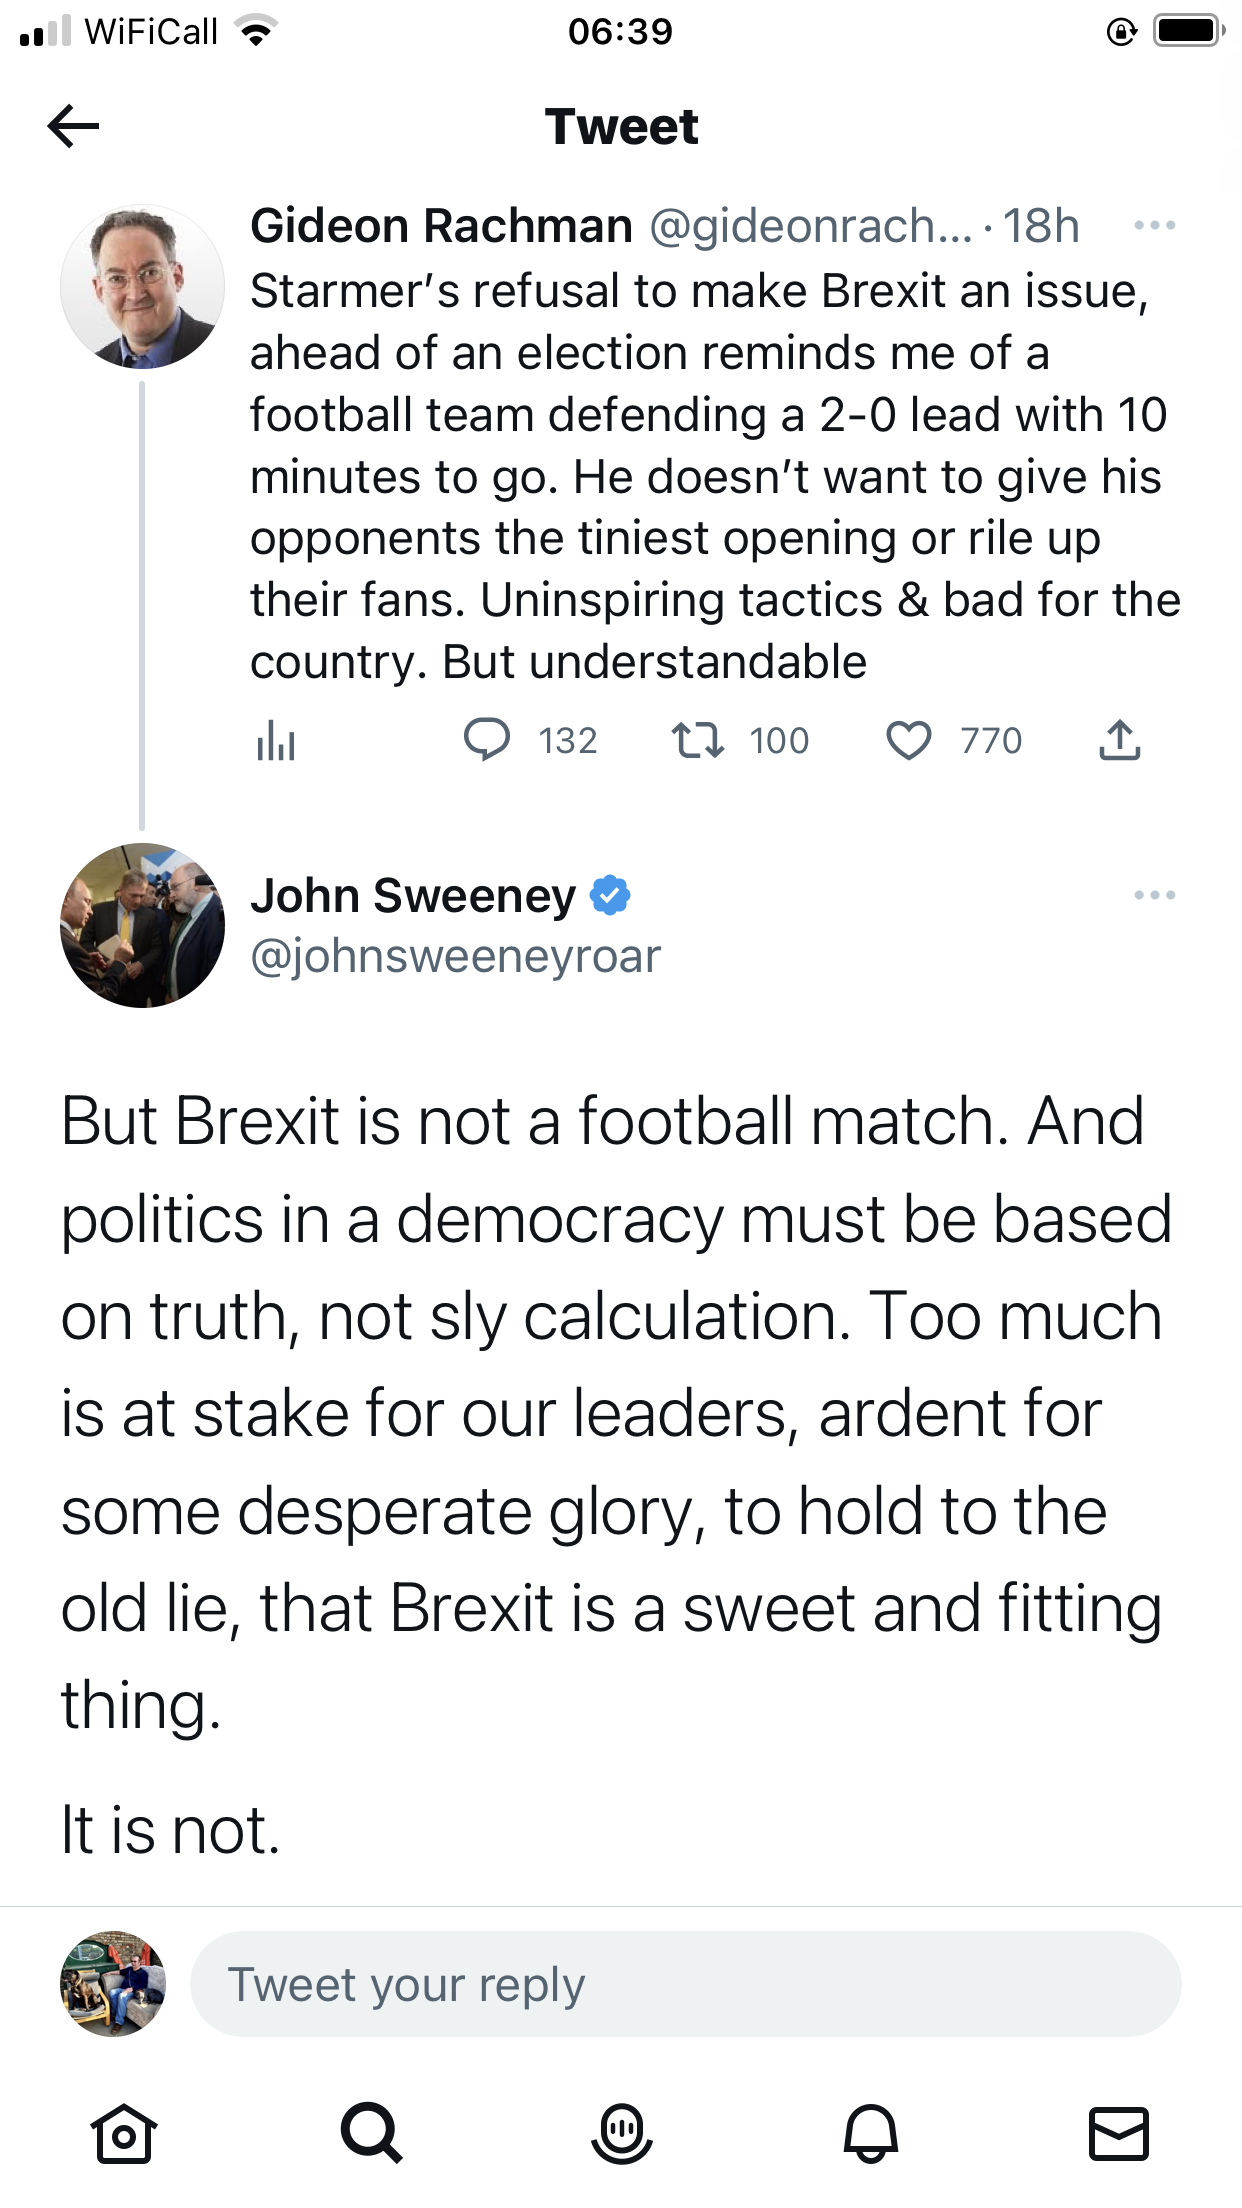Open John Sweeney's profile picture

pyautogui.click(x=142, y=925)
